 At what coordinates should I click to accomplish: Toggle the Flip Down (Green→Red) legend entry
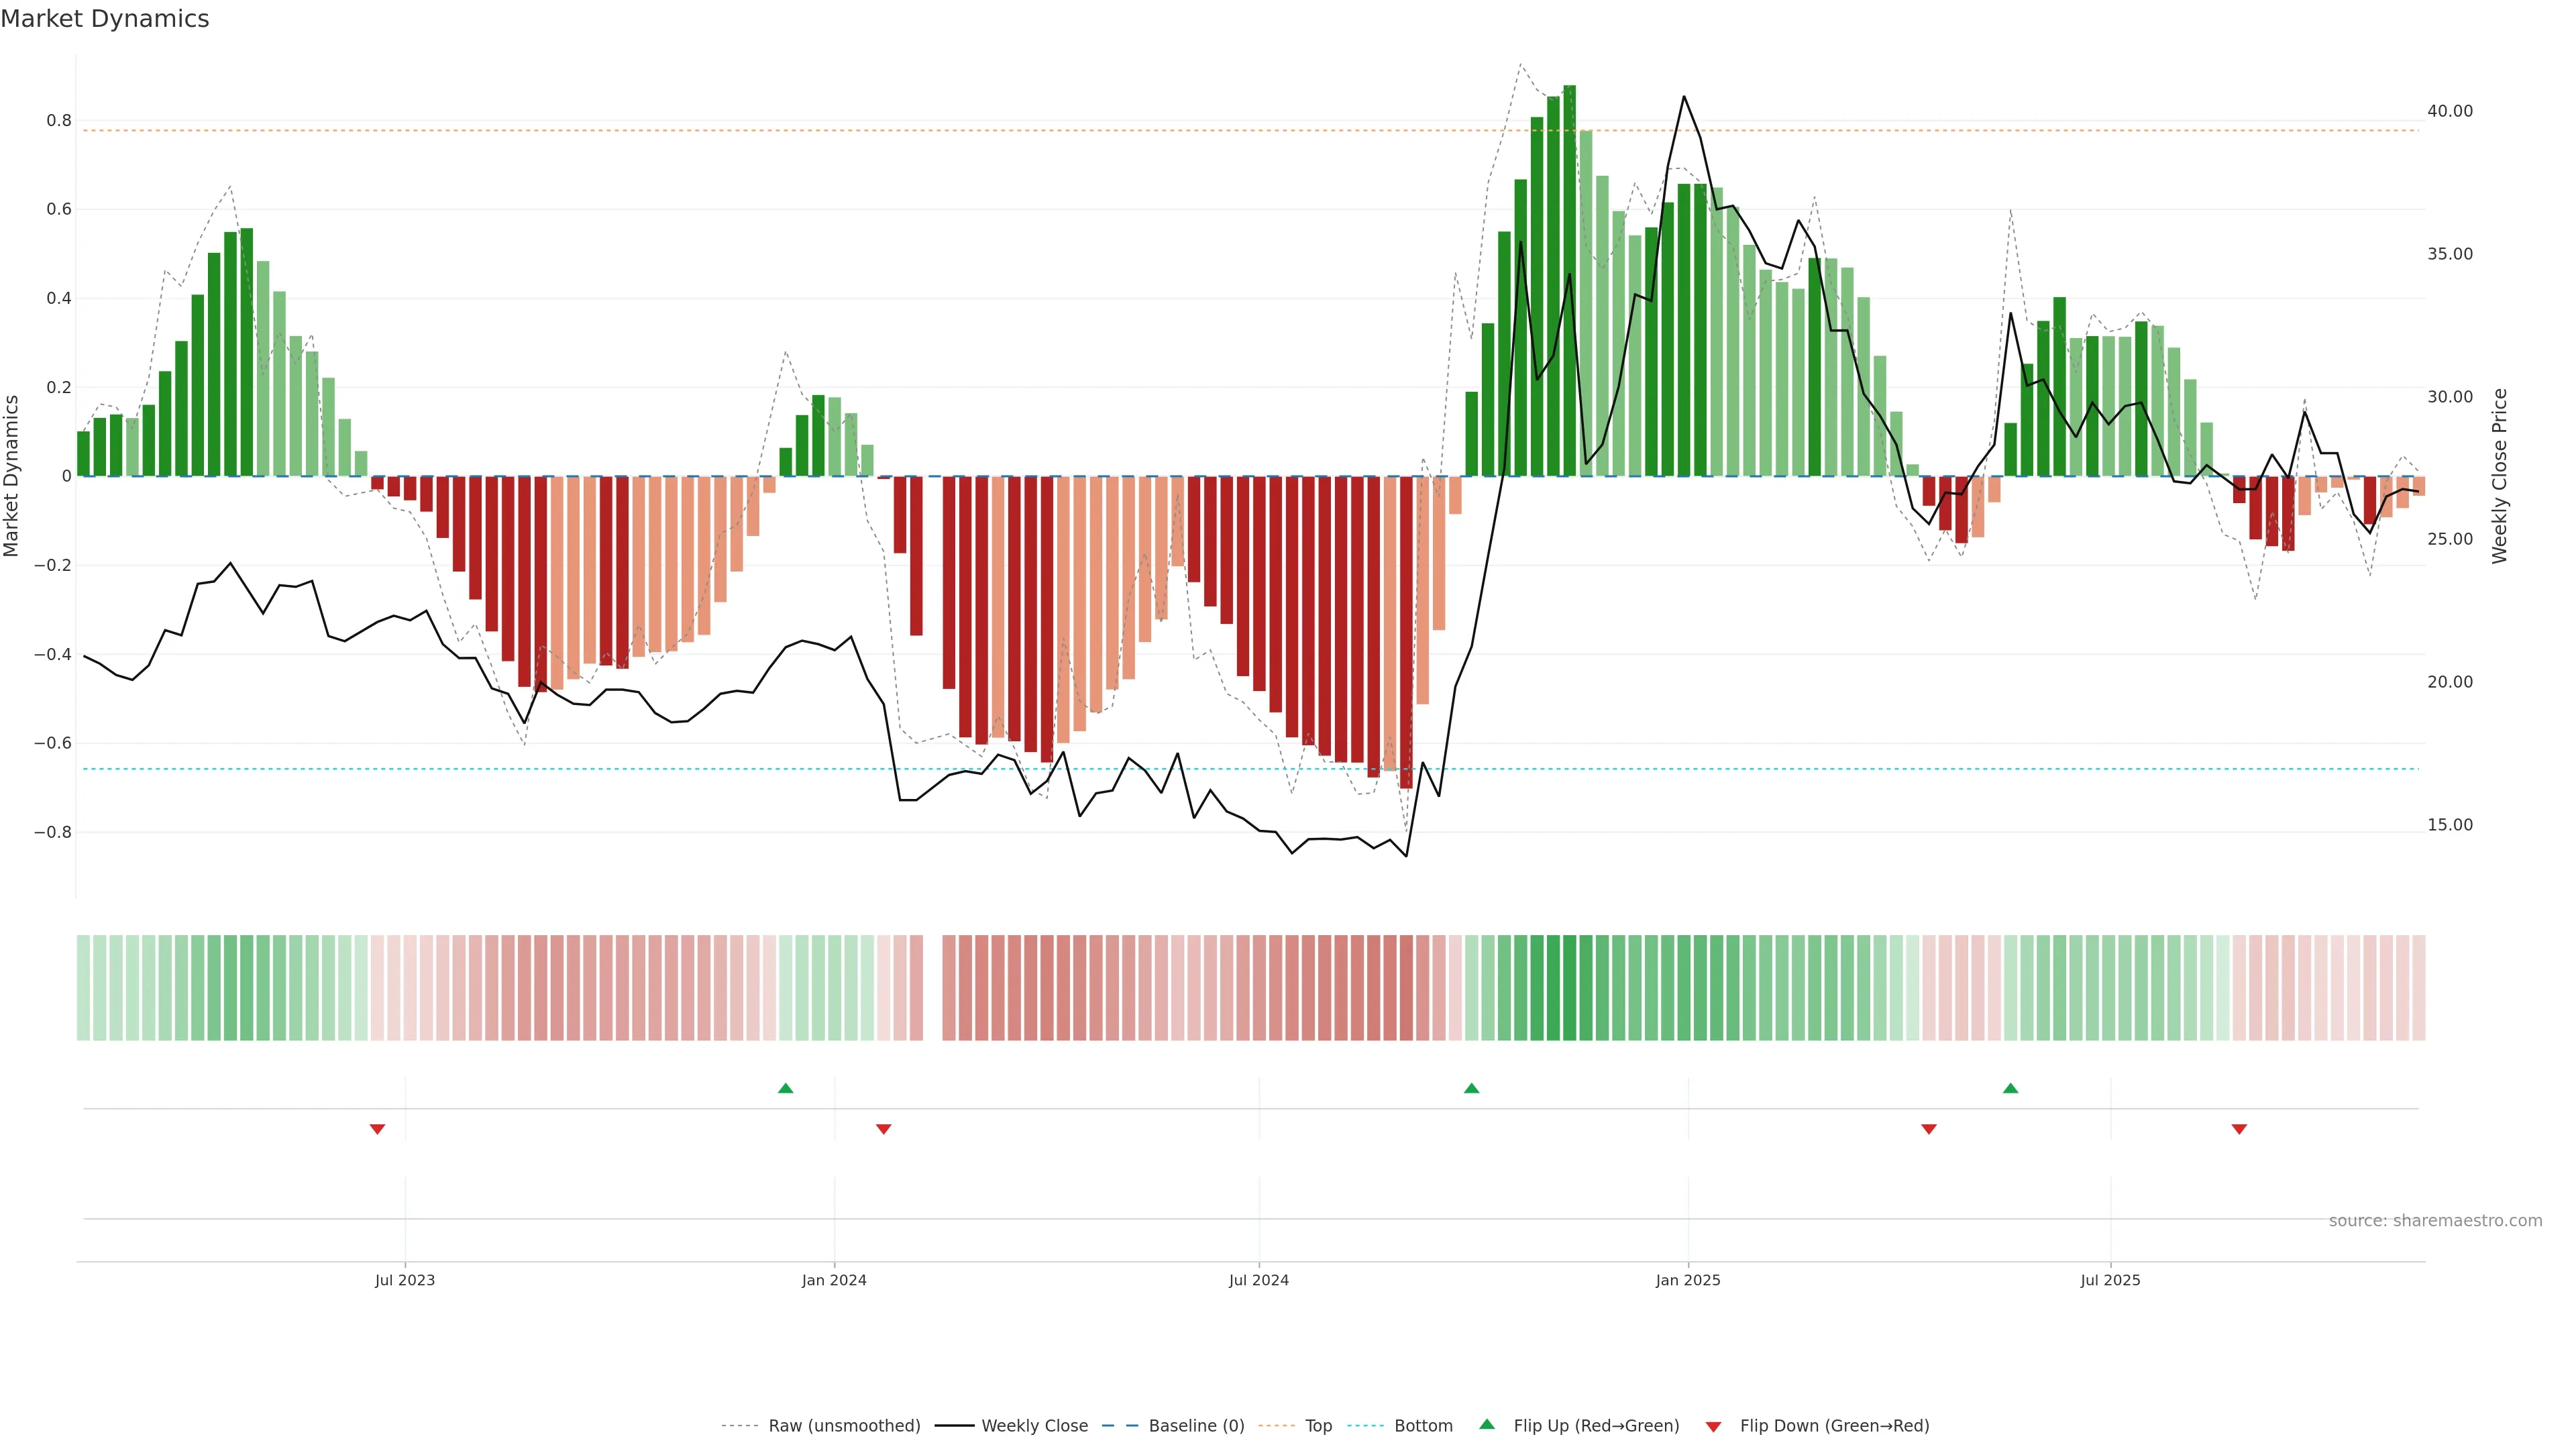[x=1834, y=1426]
